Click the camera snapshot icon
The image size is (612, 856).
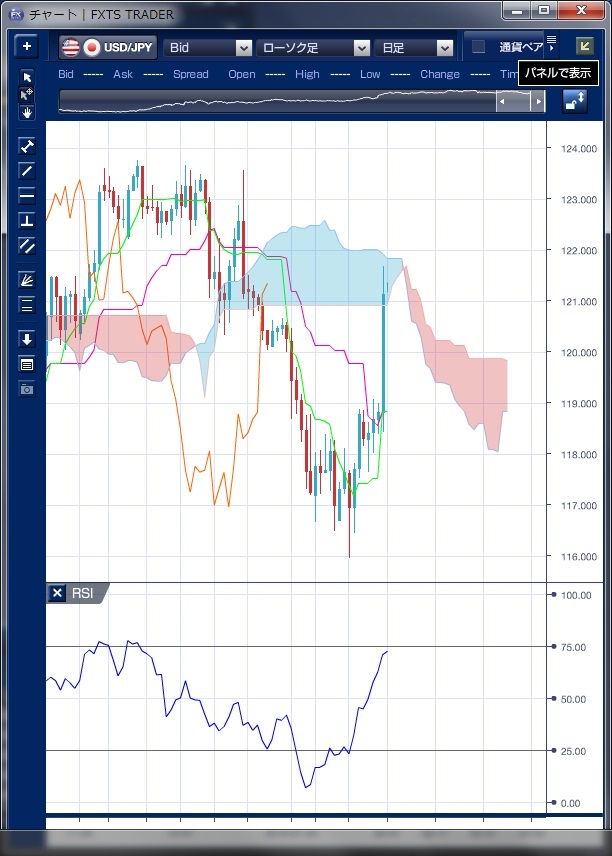(27, 388)
